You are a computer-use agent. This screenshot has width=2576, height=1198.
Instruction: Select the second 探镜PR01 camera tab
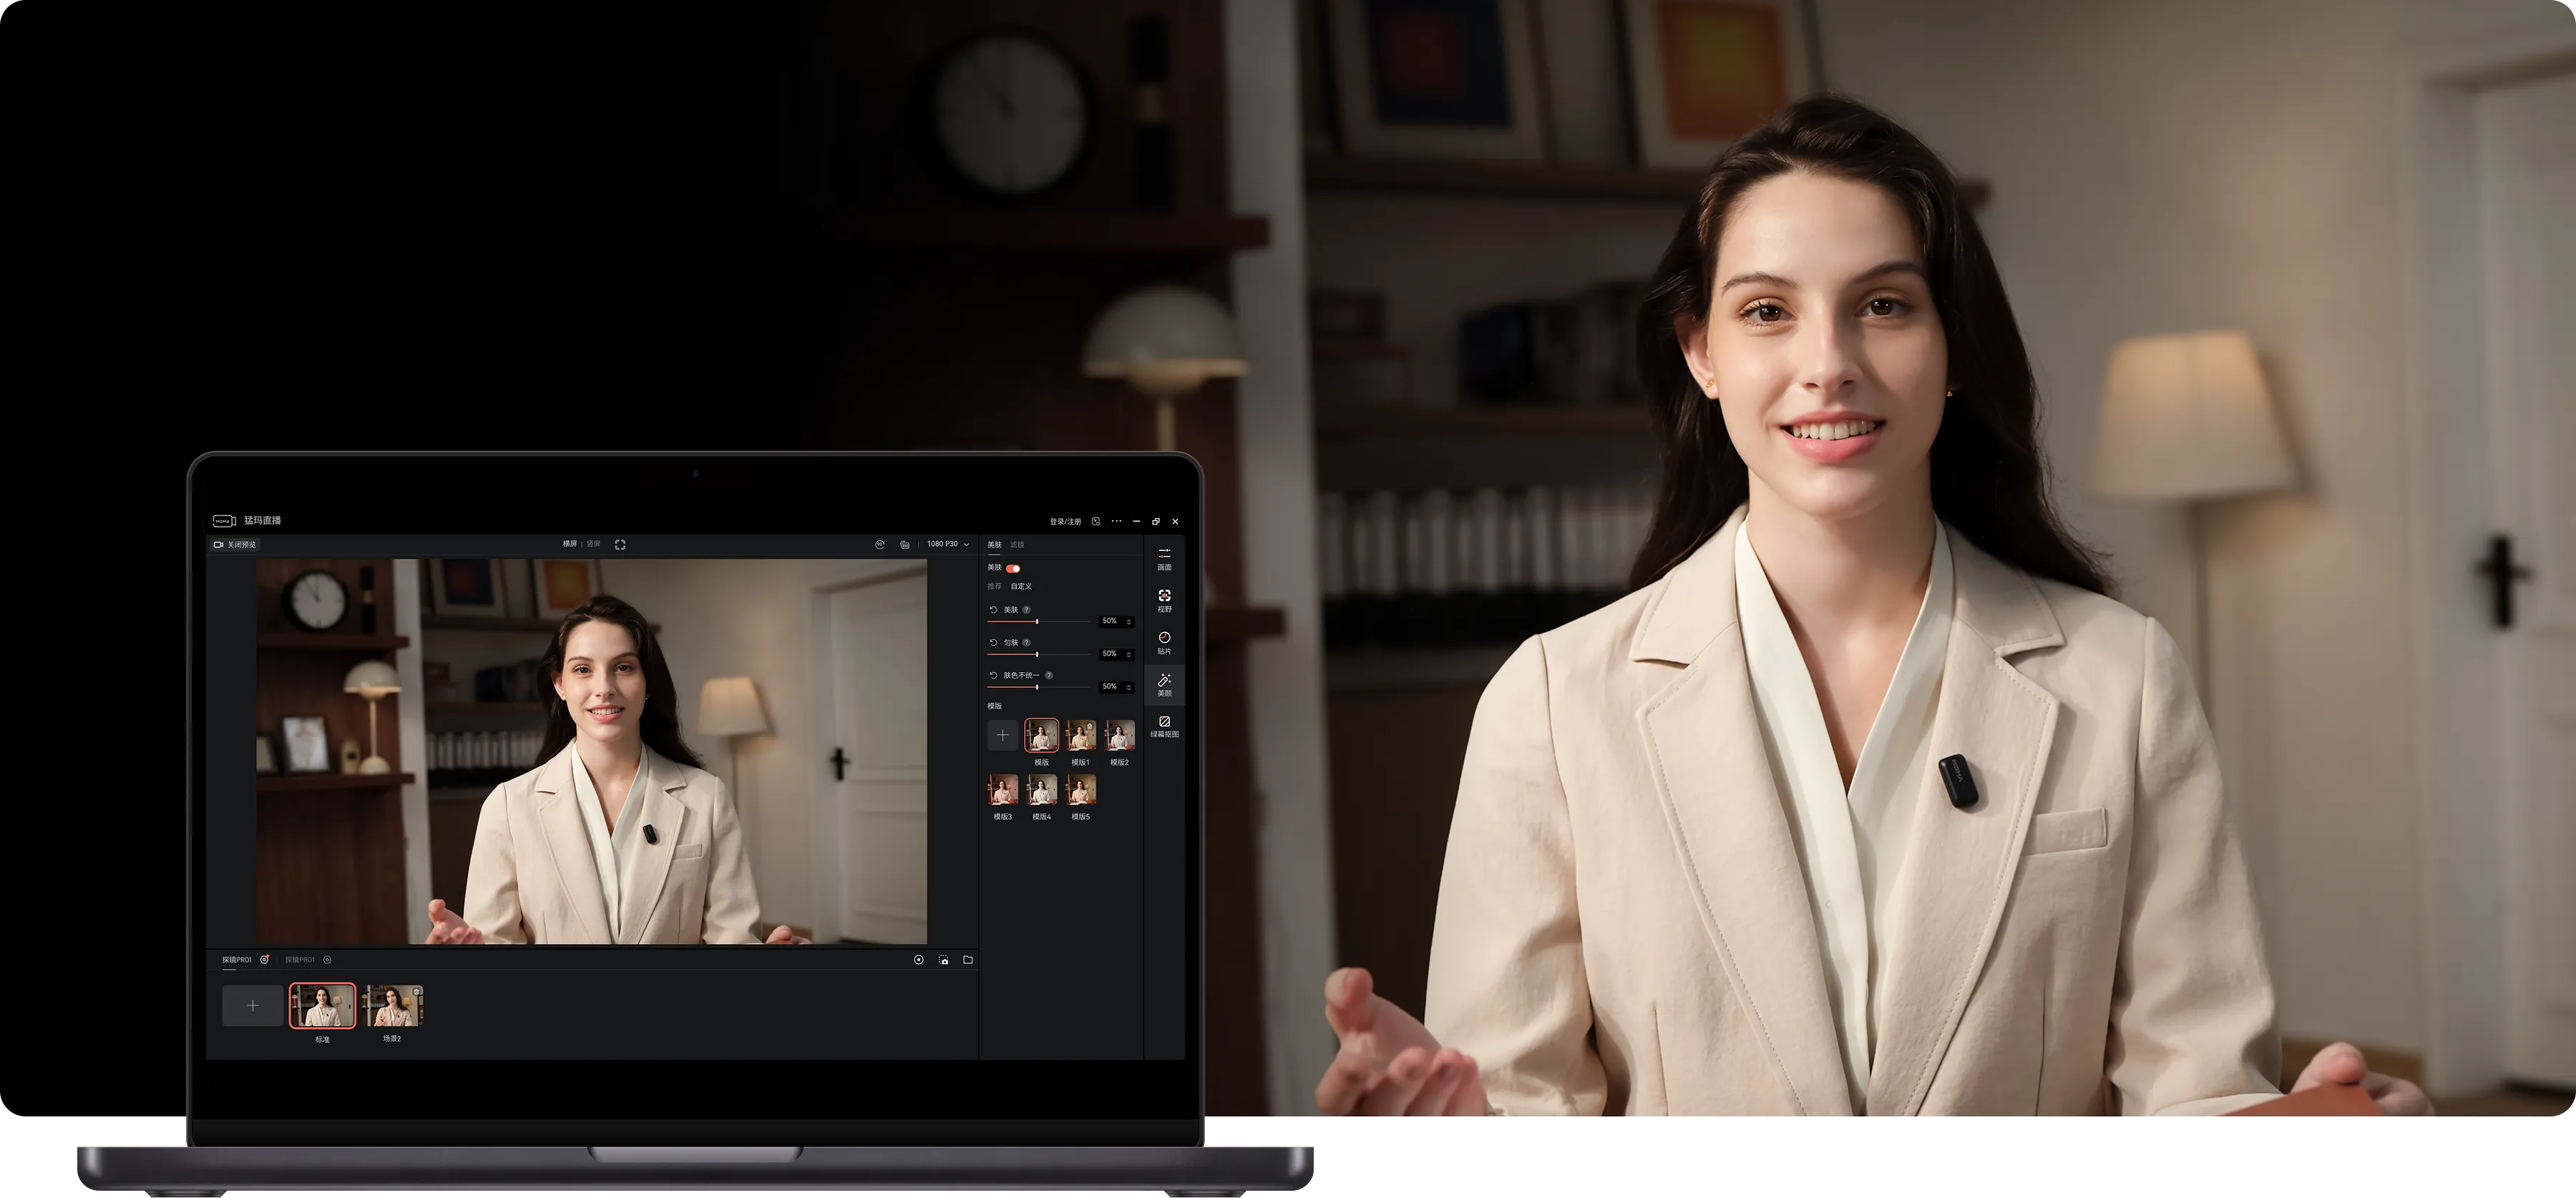300,960
